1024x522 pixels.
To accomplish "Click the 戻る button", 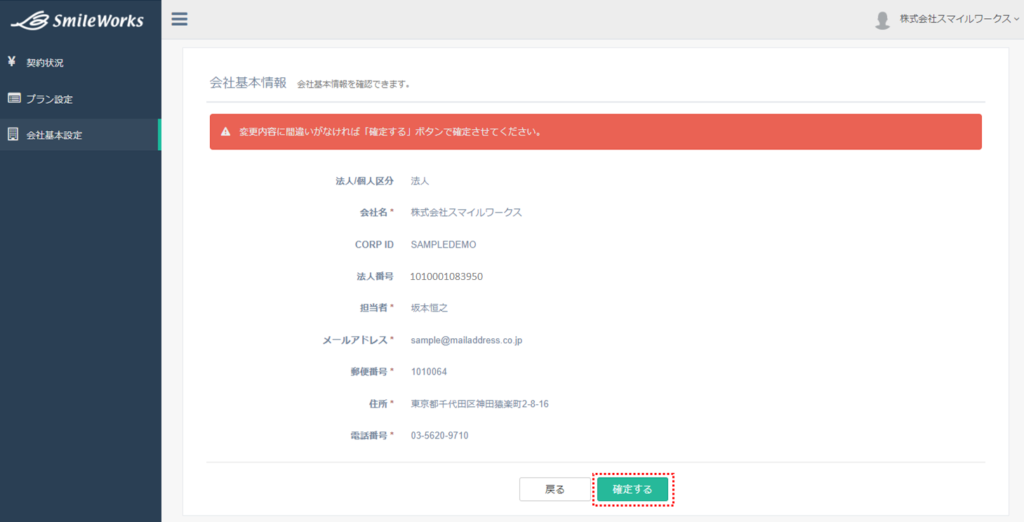I will (554, 489).
